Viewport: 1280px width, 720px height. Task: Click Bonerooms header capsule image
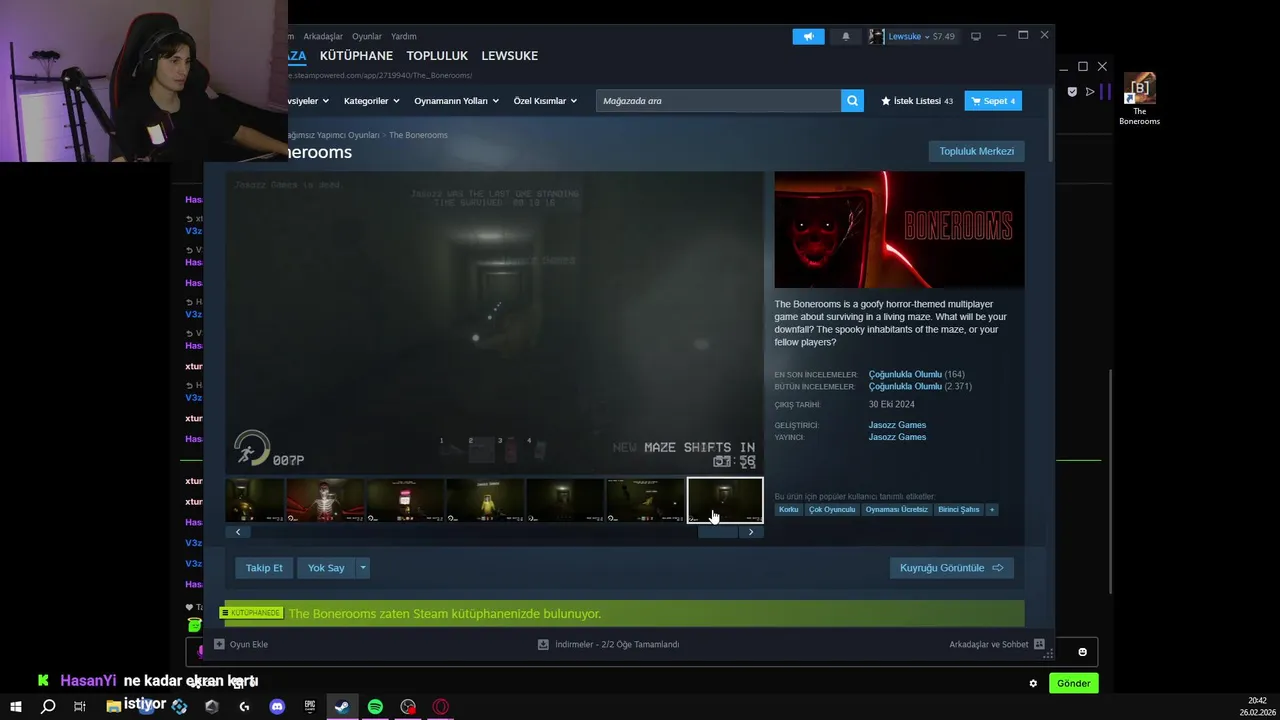[899, 230]
